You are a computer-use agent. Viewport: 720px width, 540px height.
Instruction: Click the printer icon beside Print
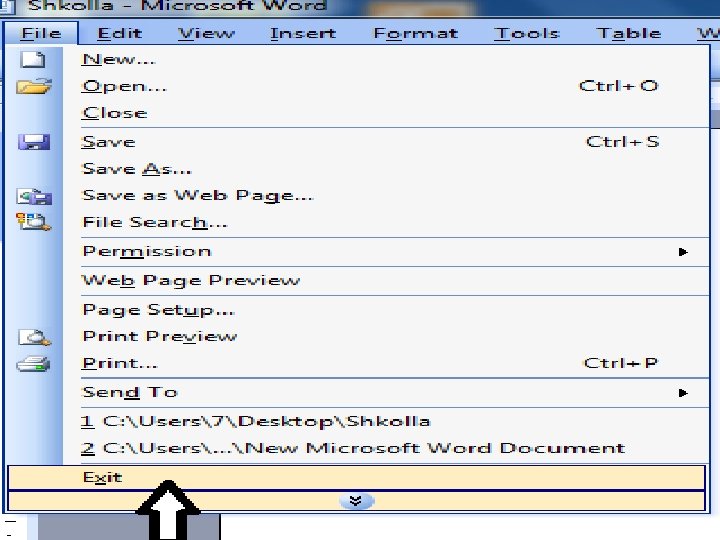33,364
